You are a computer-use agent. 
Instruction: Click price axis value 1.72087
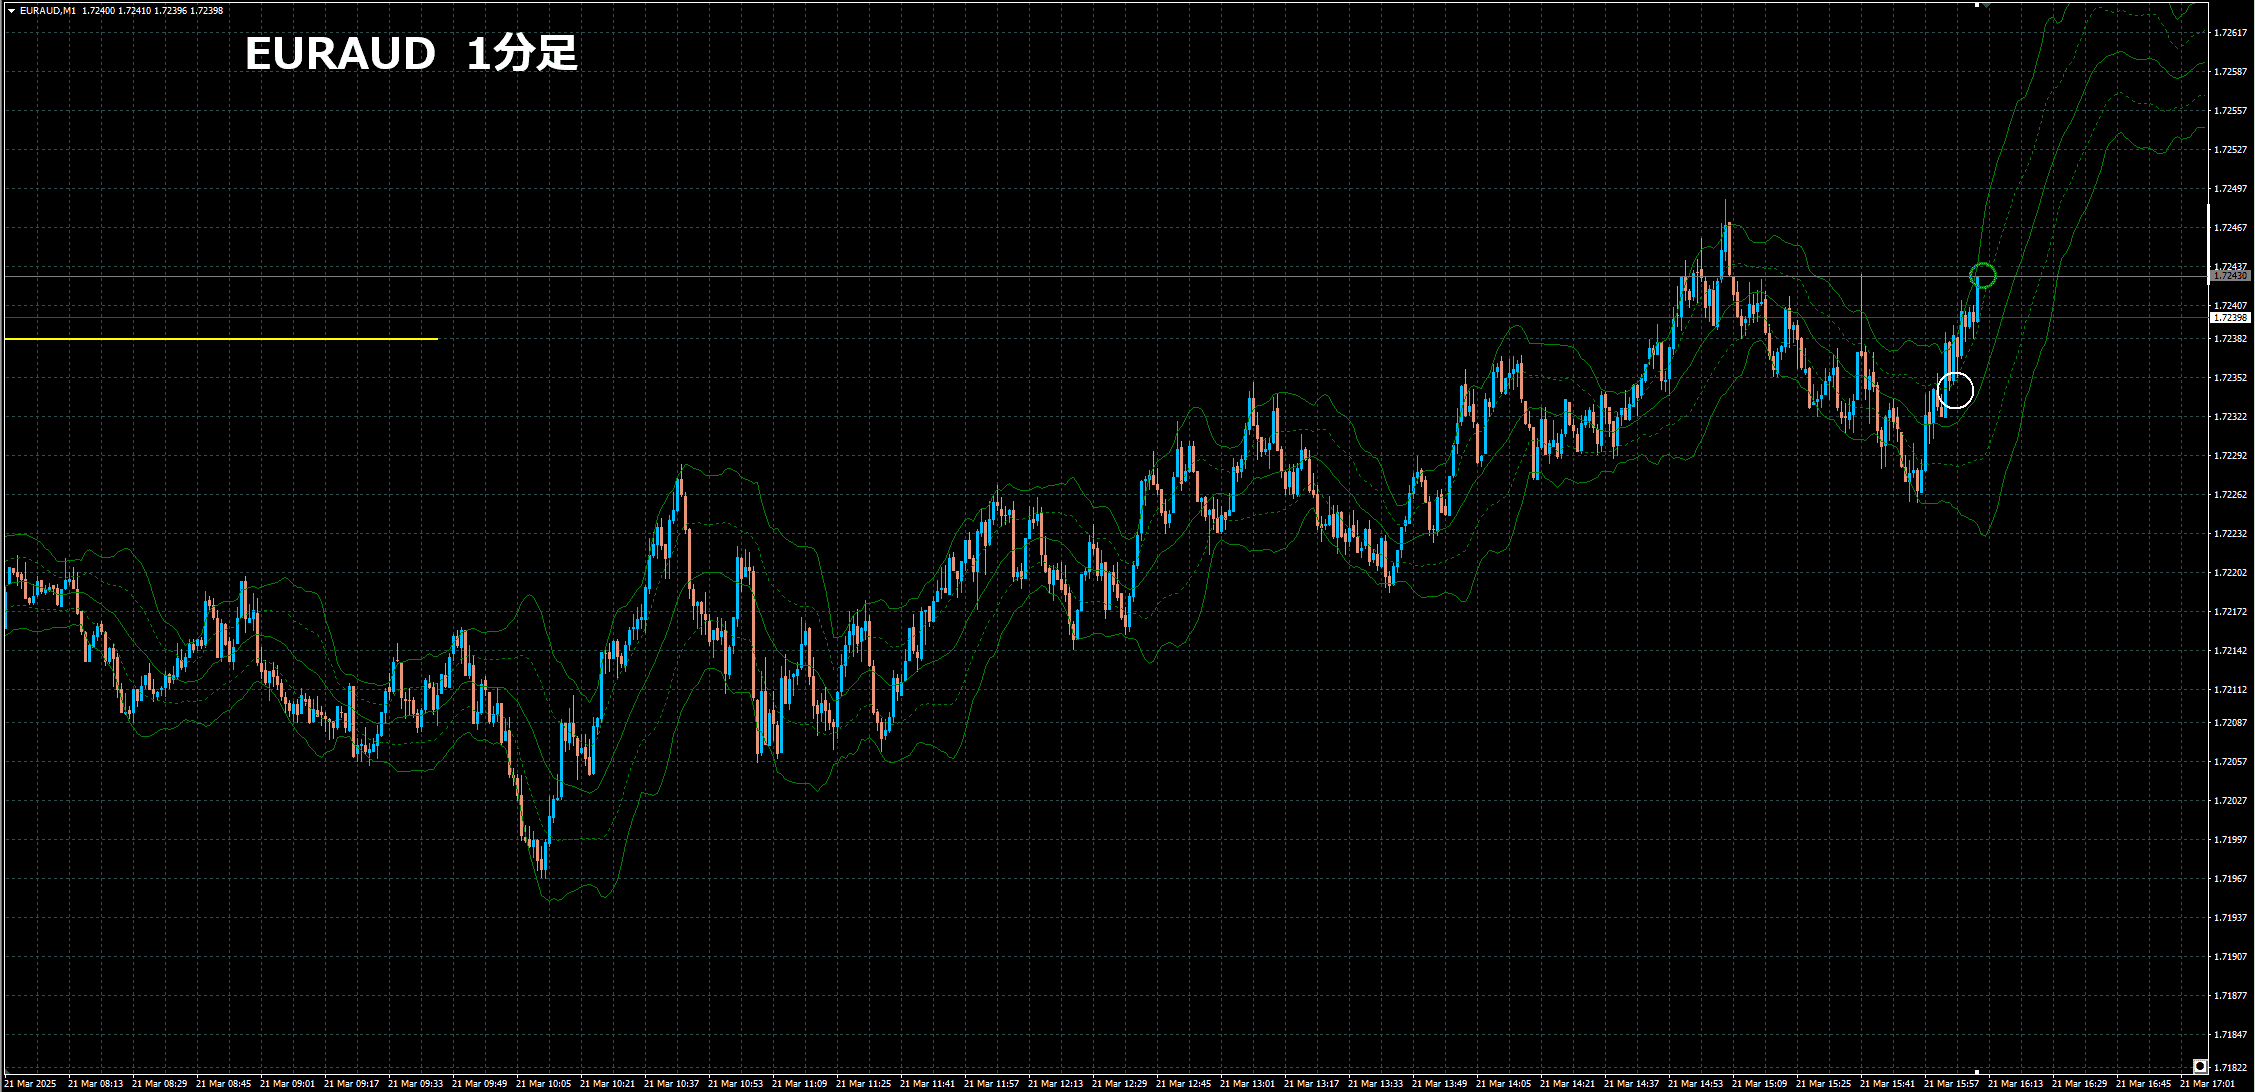tap(2229, 723)
